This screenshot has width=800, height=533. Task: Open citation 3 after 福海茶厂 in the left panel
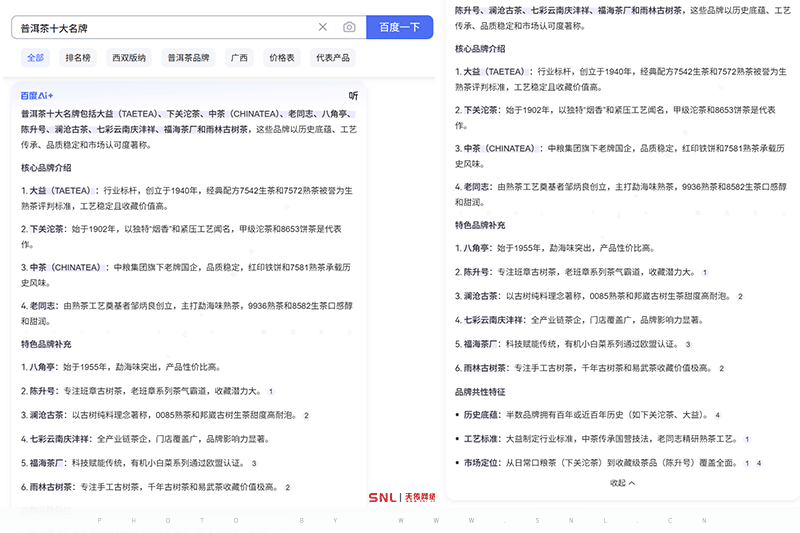pos(254,463)
